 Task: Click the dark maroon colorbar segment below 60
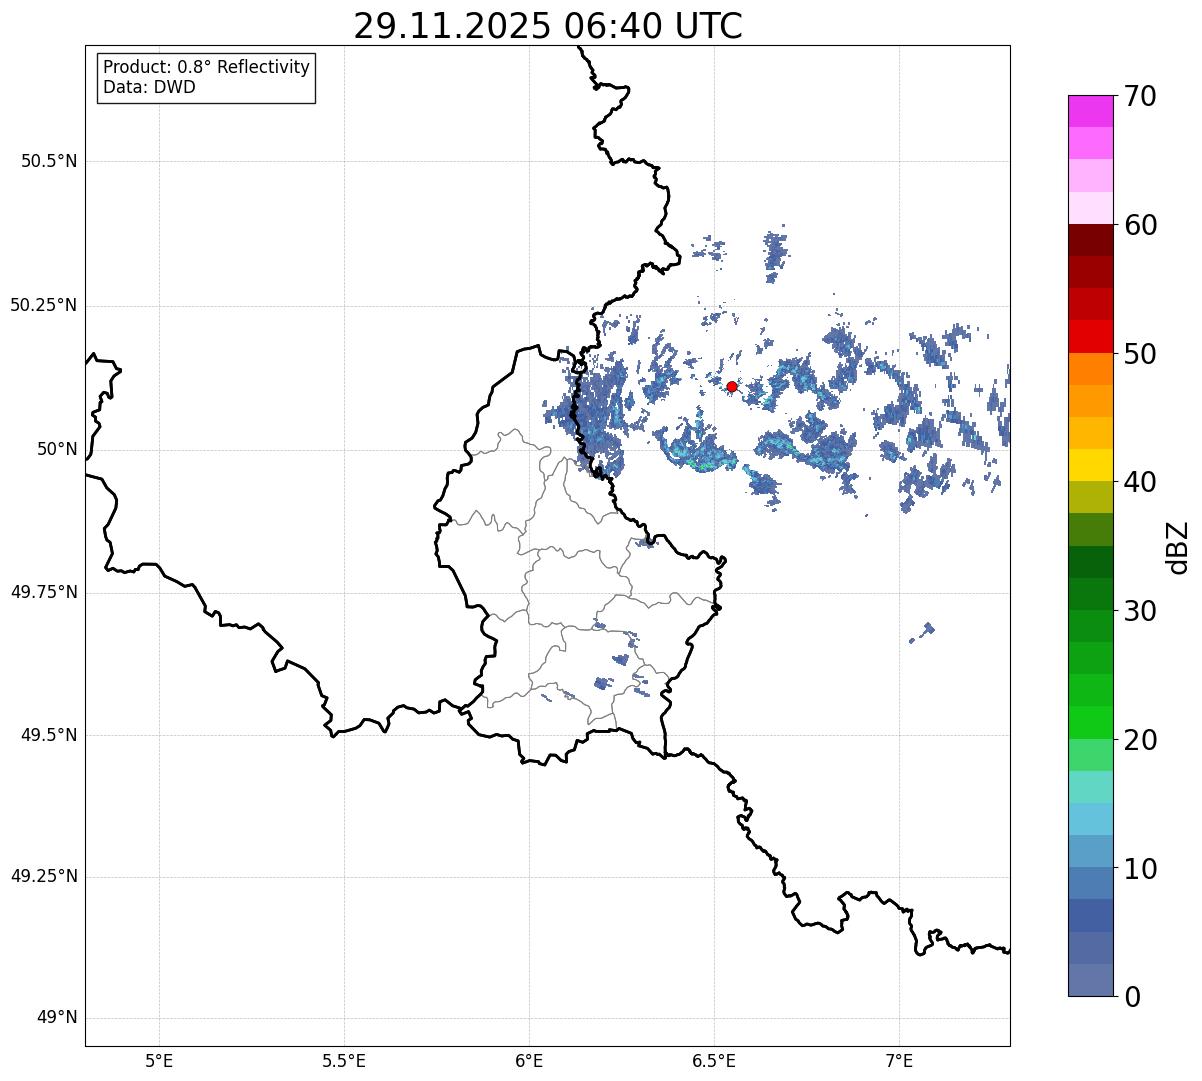click(x=1090, y=240)
